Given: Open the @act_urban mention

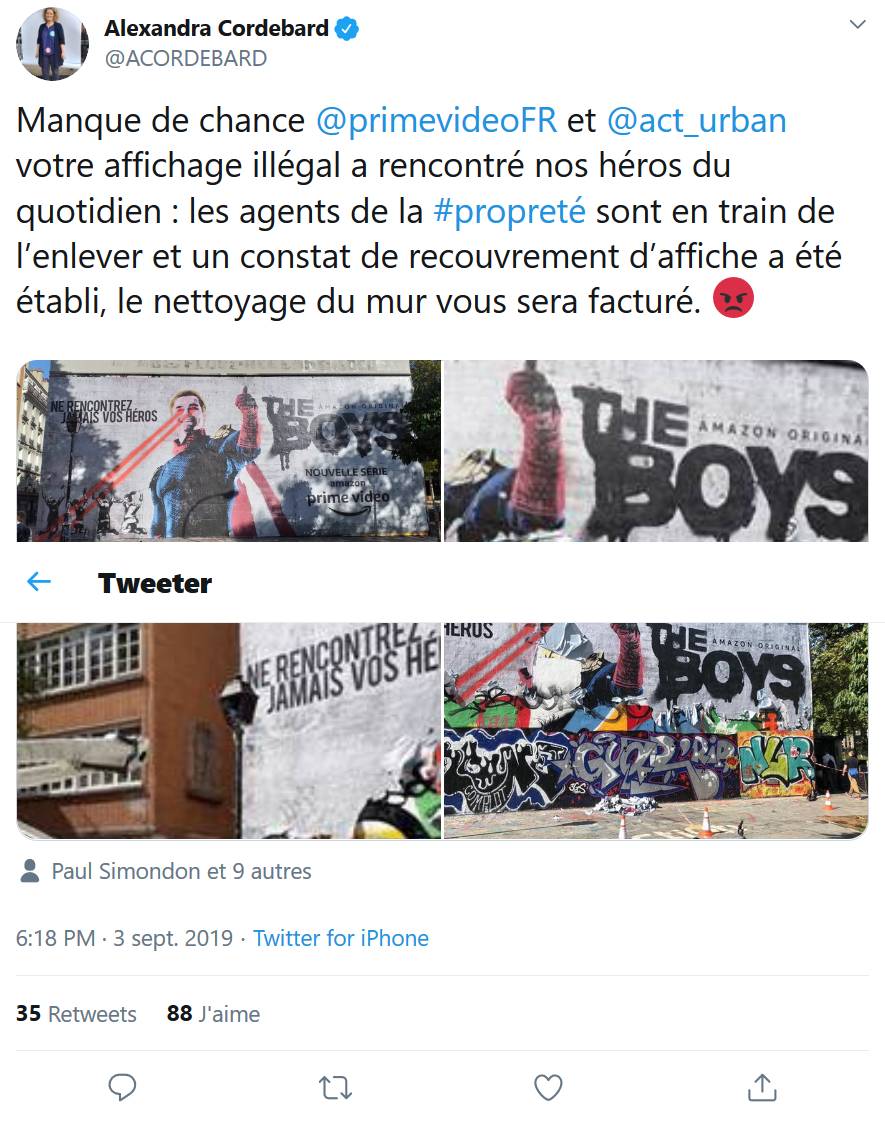Looking at the screenshot, I should [x=696, y=120].
